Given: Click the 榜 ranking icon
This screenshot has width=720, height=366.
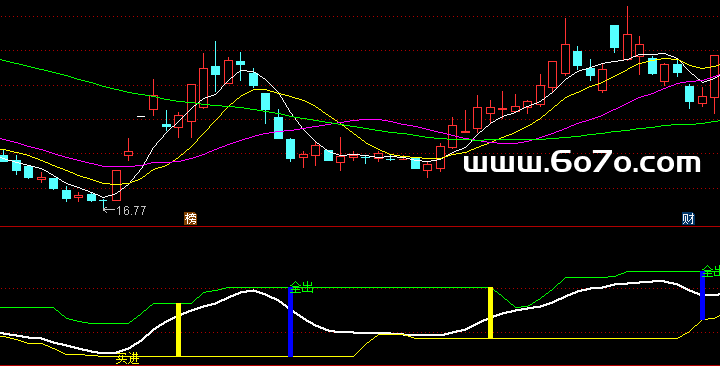Looking at the screenshot, I should click(191, 219).
